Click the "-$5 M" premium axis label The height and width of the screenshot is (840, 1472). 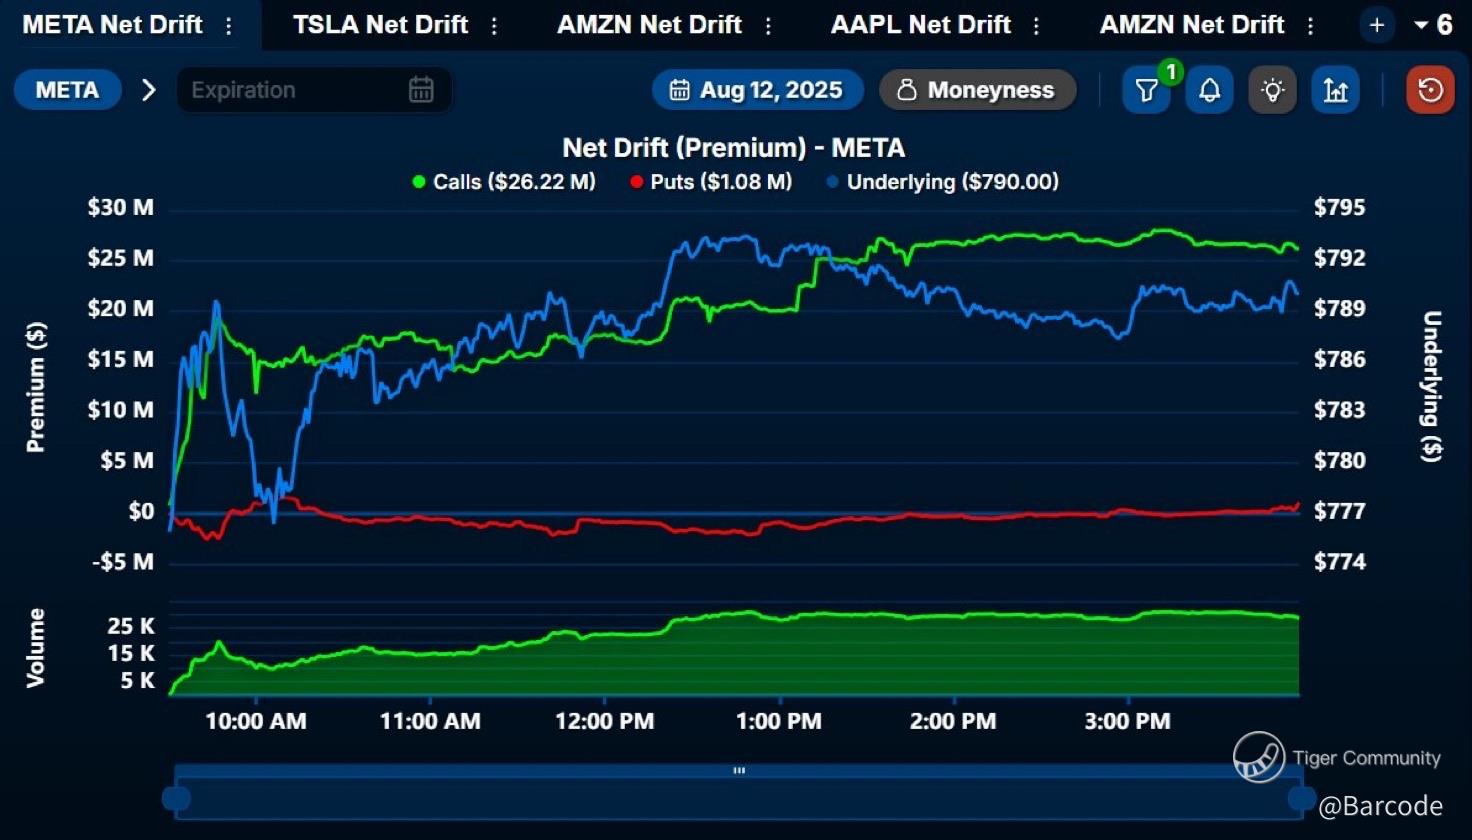(123, 562)
